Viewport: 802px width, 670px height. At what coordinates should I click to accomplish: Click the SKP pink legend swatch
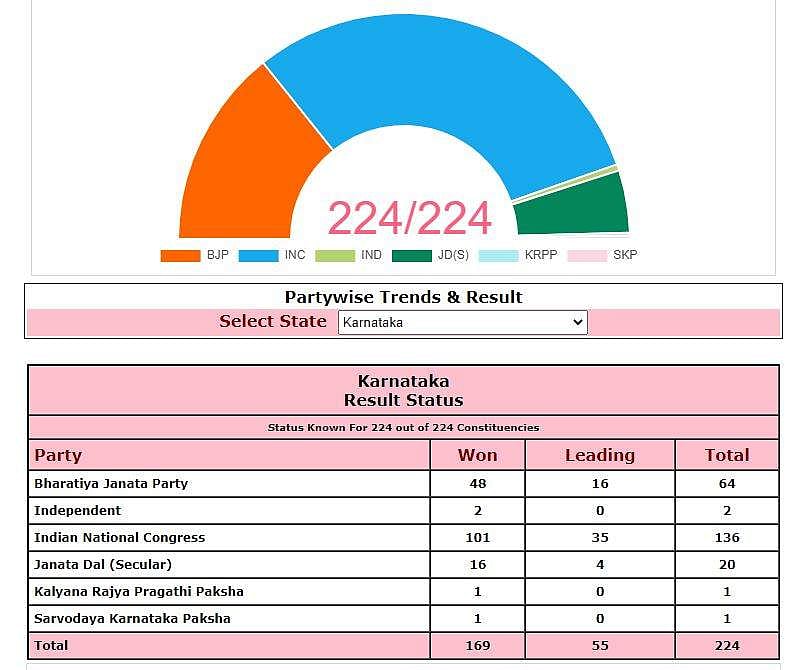[x=587, y=255]
